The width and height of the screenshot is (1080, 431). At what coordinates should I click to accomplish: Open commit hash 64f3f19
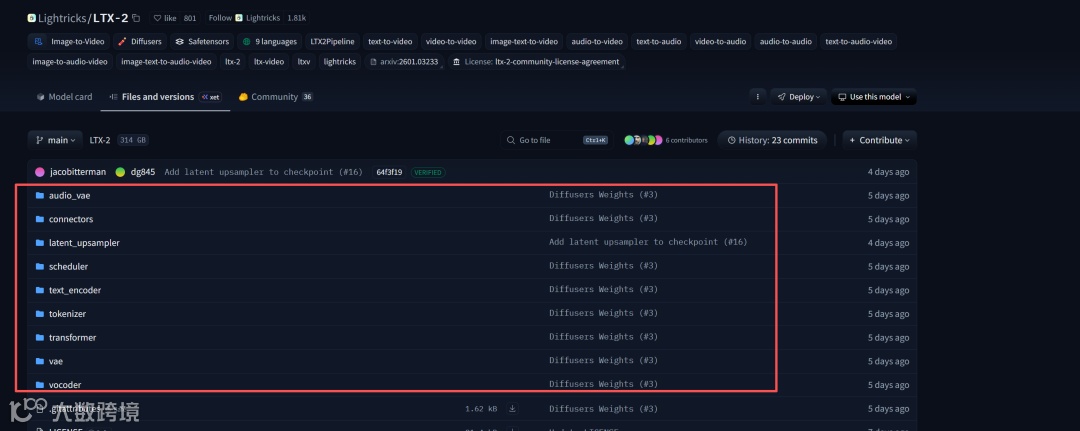(389, 172)
